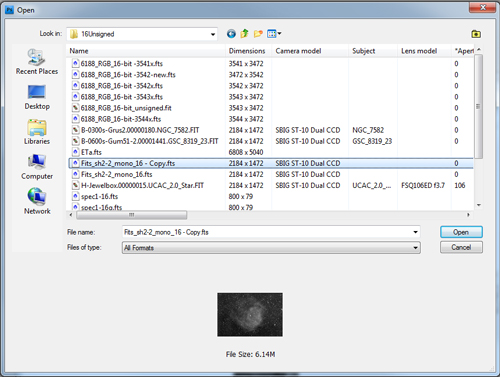Expand the Look in 16Unsigned dropdown
This screenshot has width=500, height=377.
tap(213, 34)
